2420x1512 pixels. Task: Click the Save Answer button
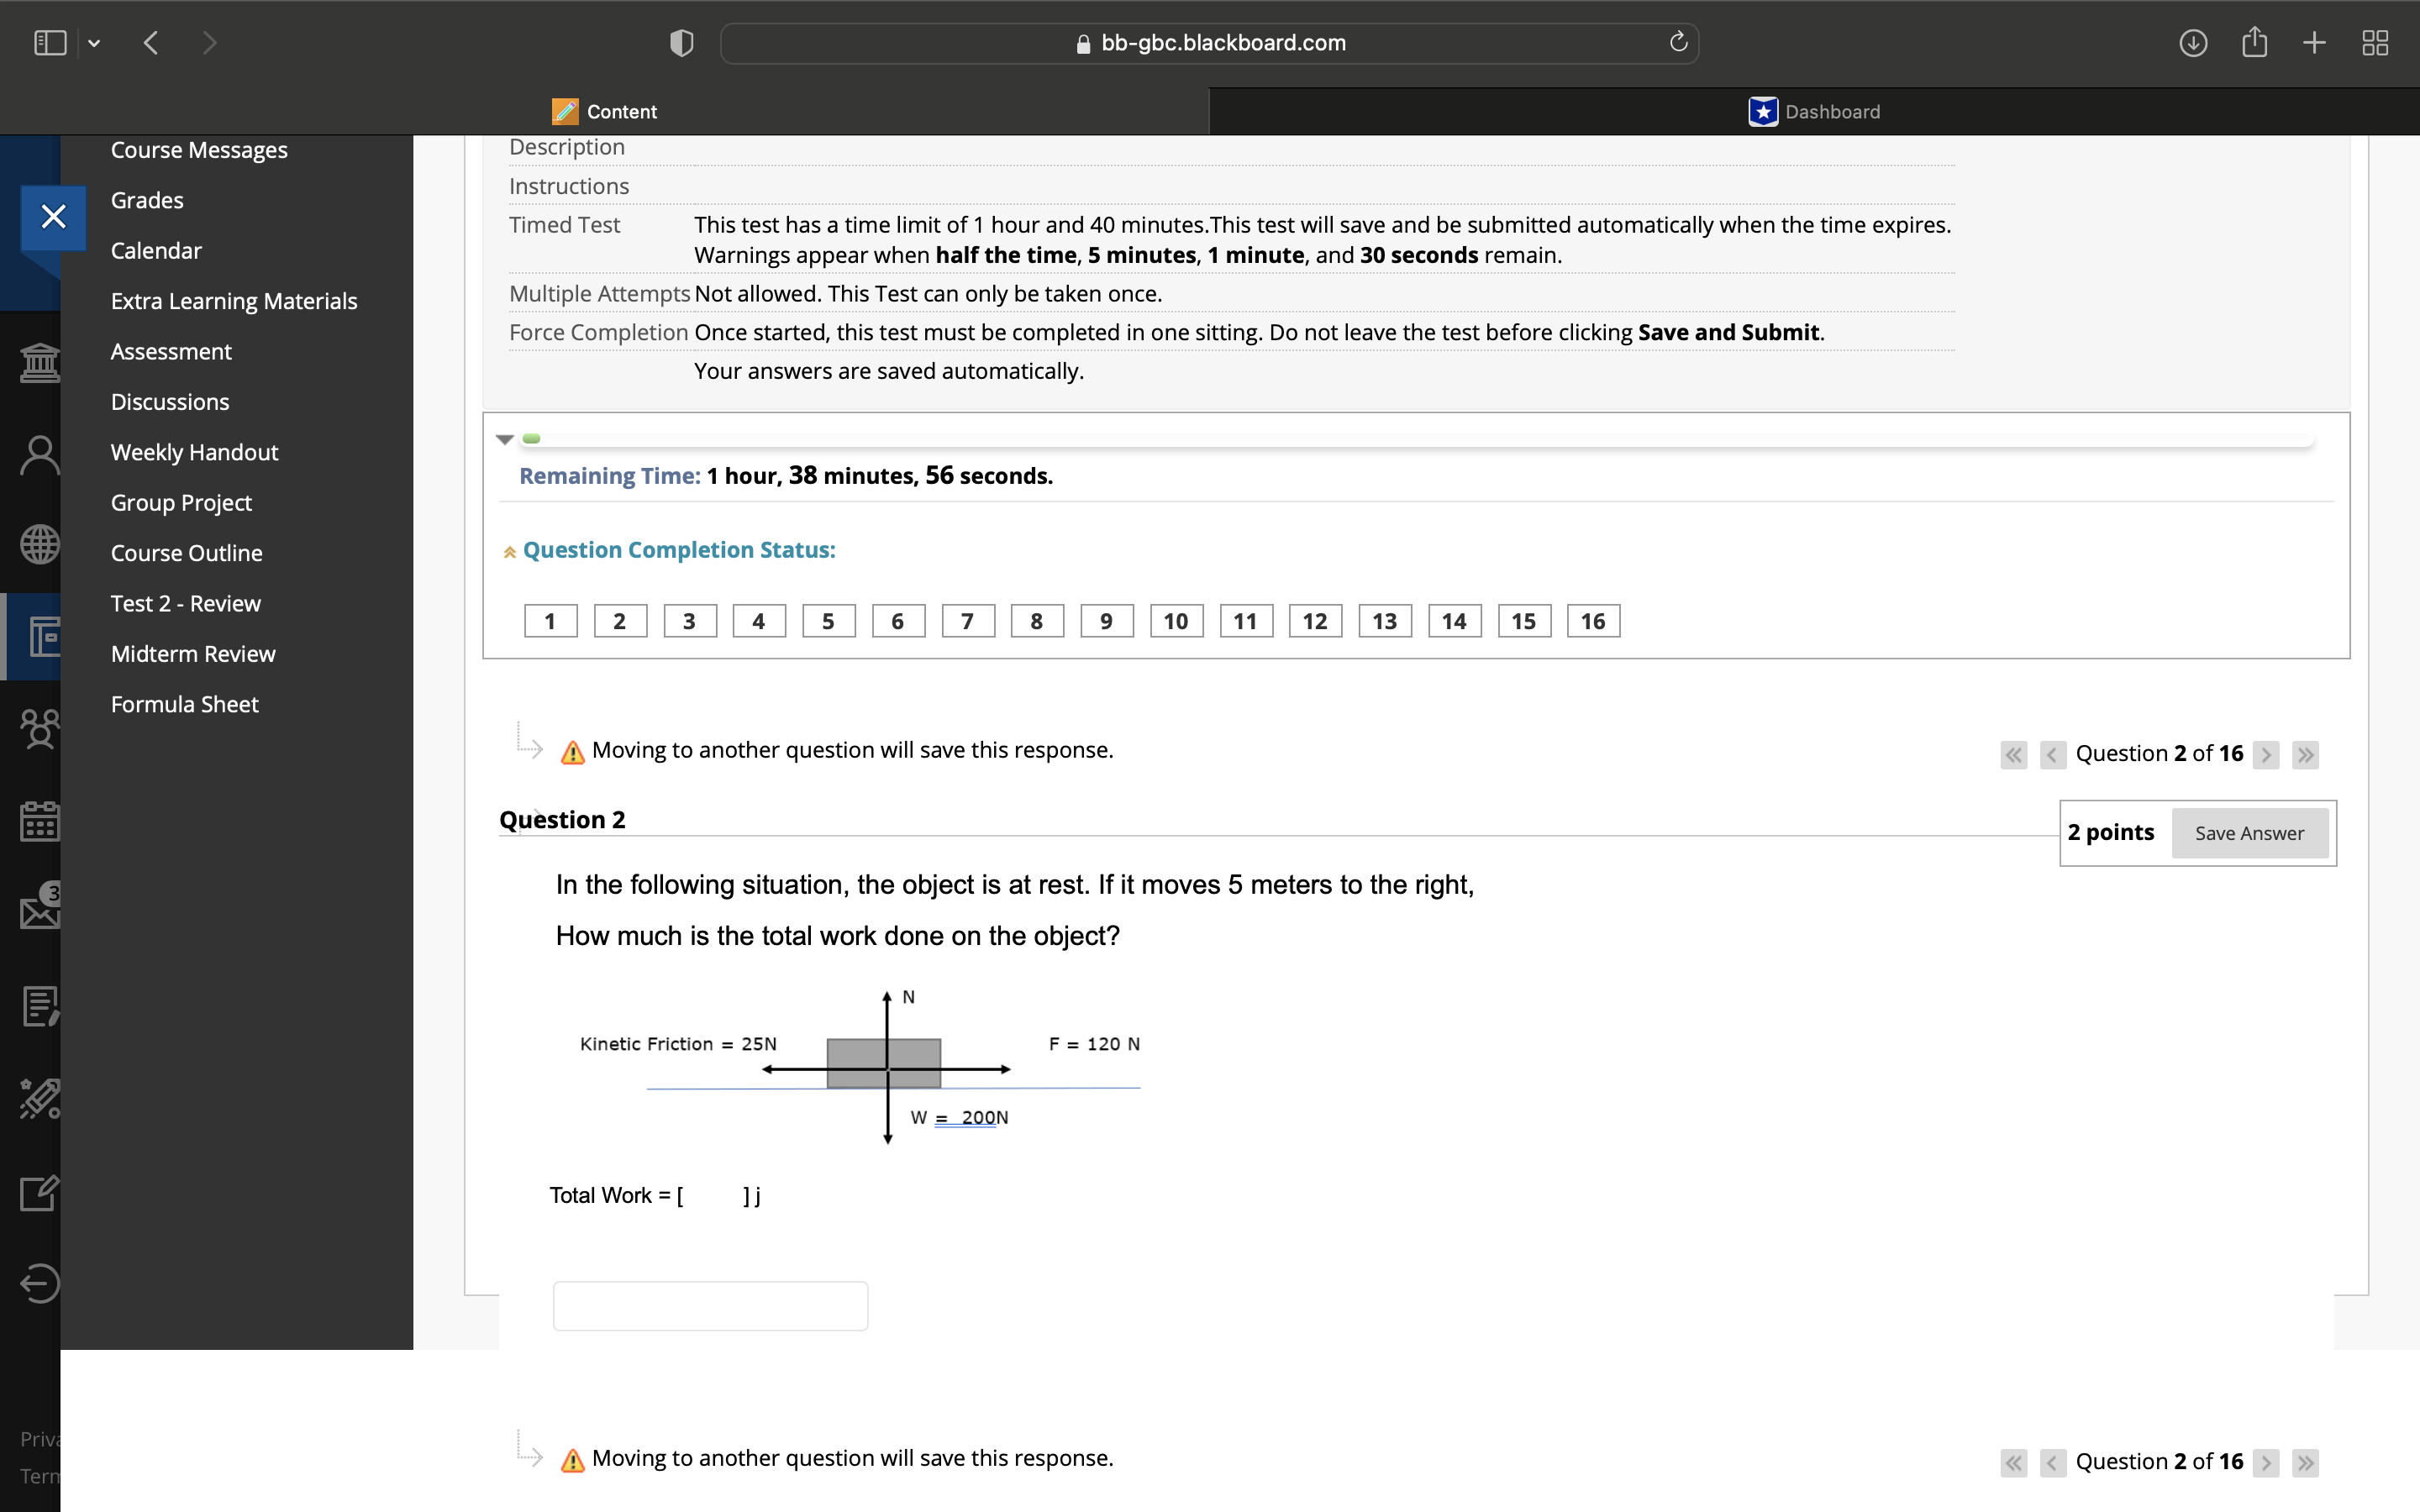pyautogui.click(x=2249, y=833)
